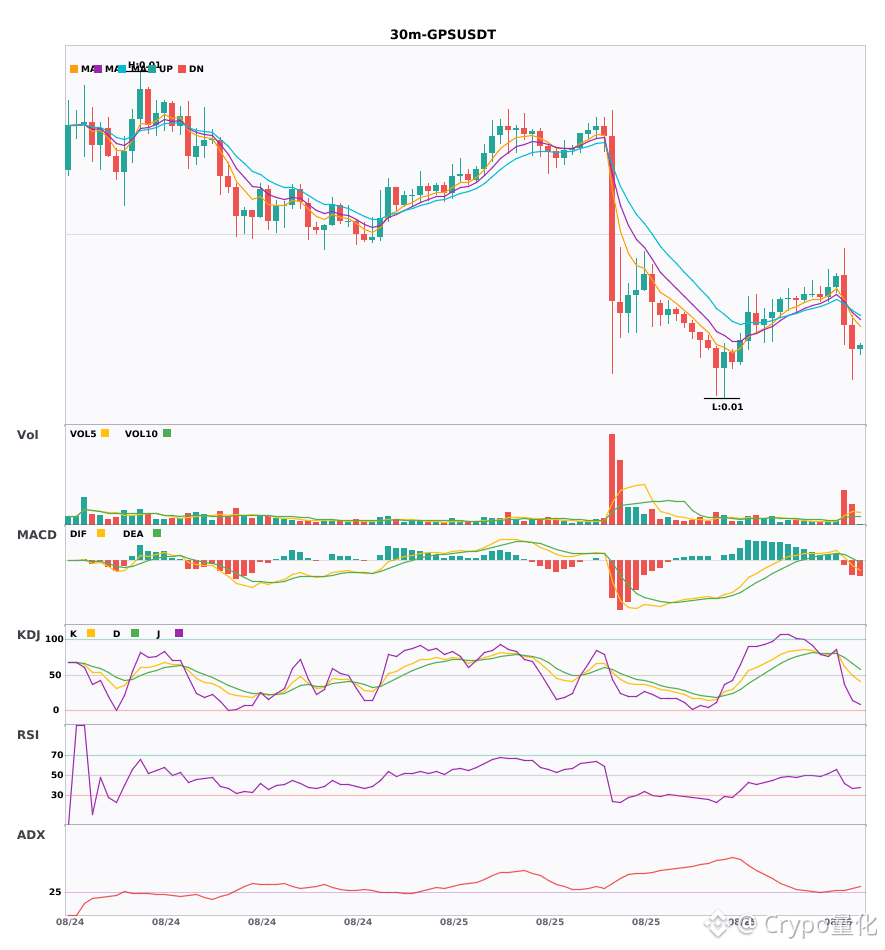Select the VOL10 green legend swatch
Image resolution: width=885 pixels, height=950 pixels.
coord(167,433)
